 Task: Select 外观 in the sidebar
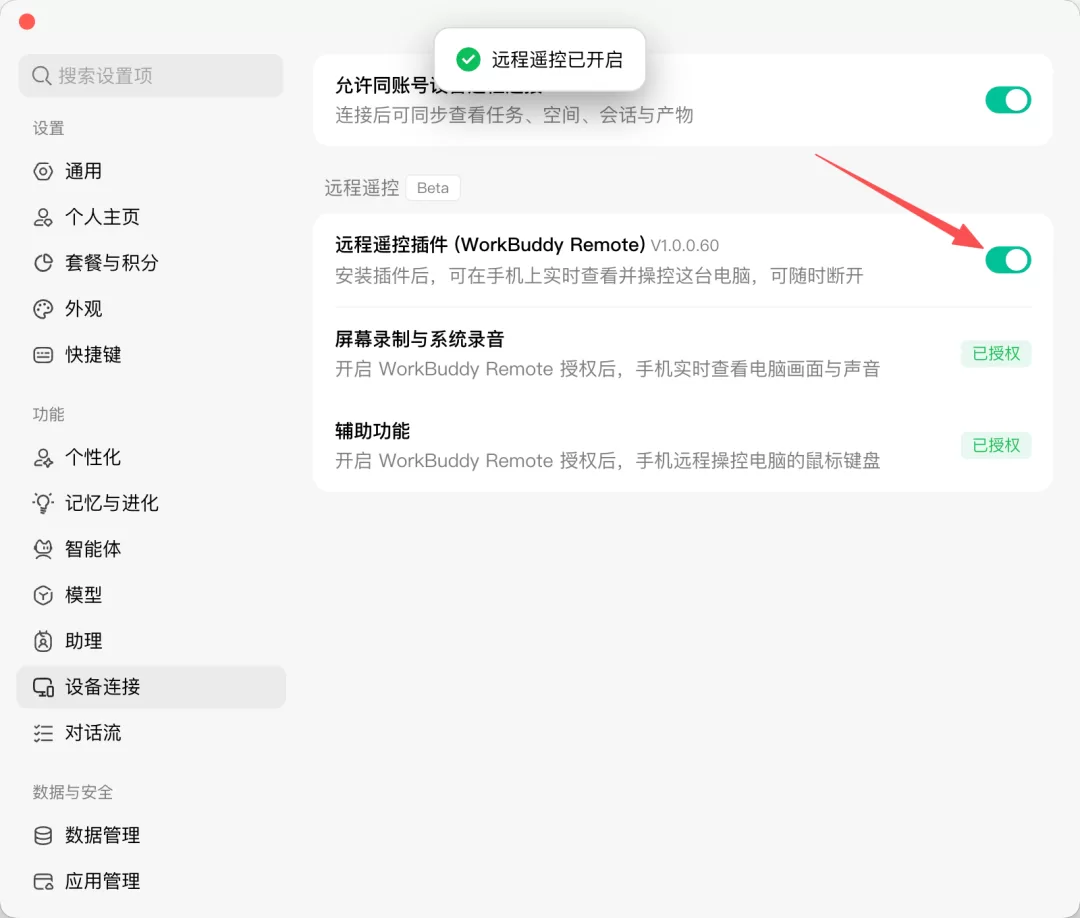[x=151, y=309]
